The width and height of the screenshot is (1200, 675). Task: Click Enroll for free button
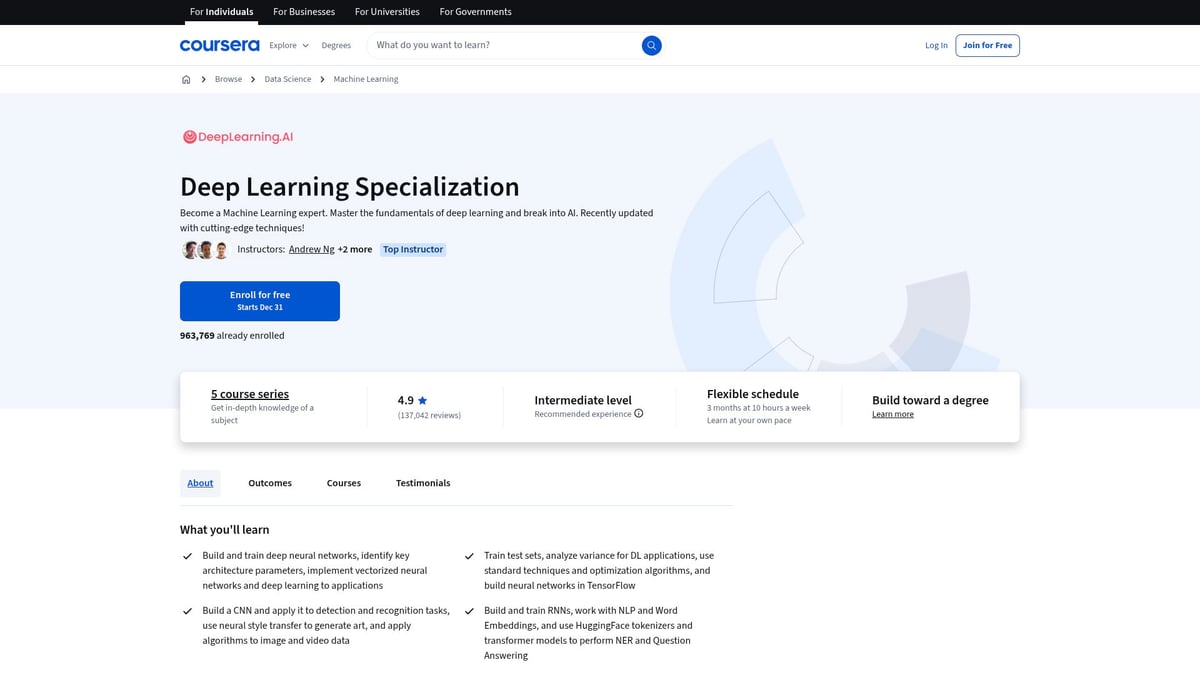coord(260,301)
